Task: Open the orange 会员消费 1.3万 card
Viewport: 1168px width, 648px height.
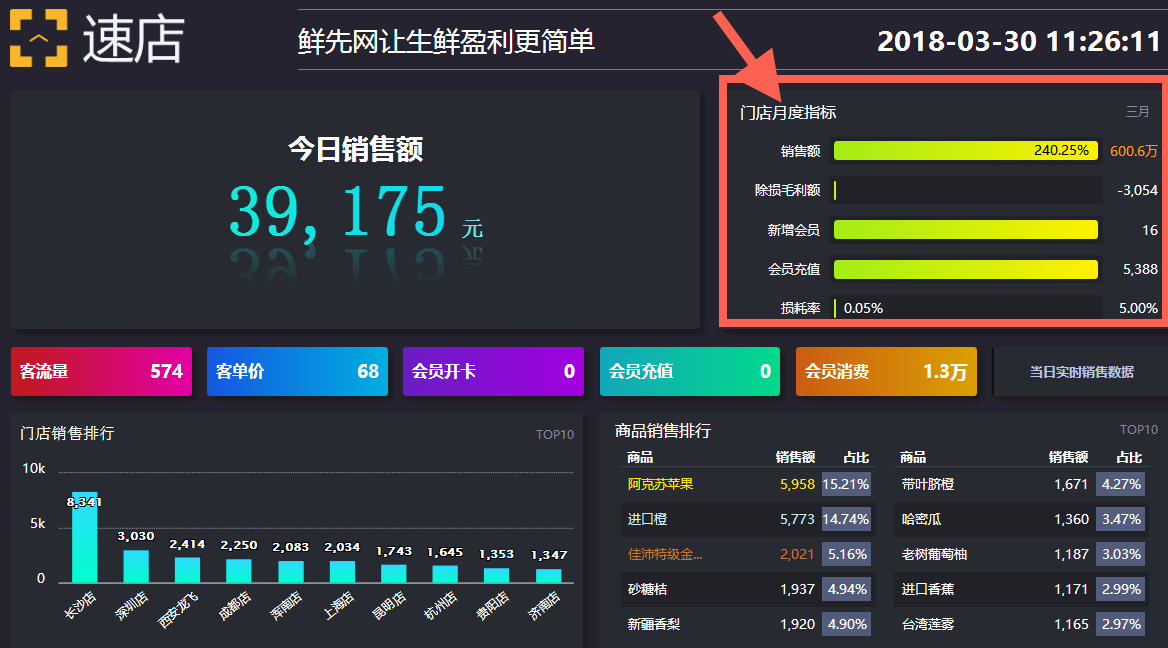Action: pos(886,372)
